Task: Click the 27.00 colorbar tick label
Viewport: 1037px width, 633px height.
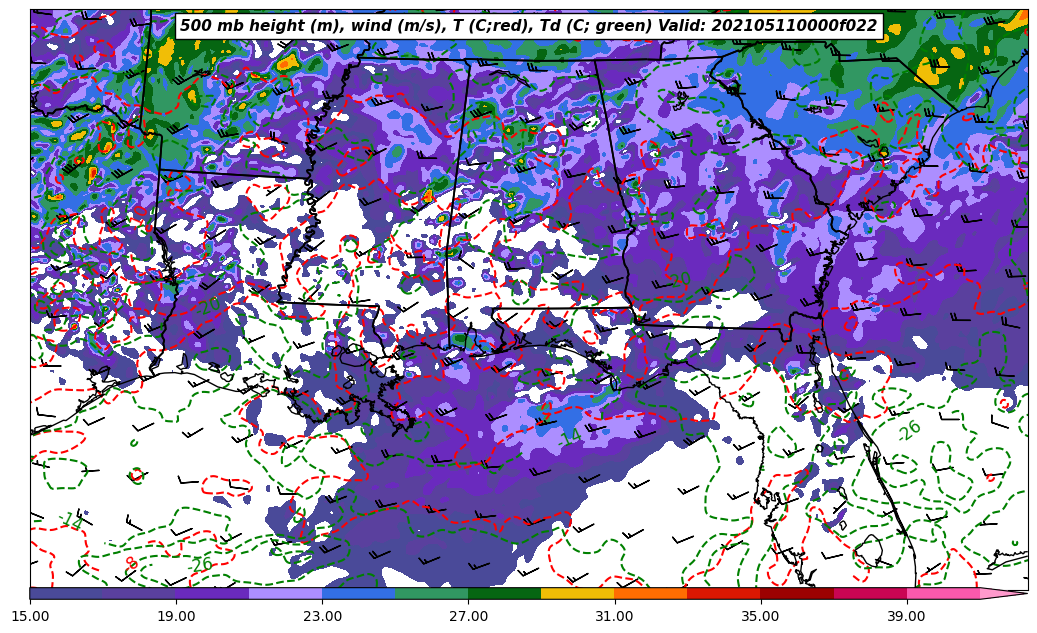Action: (x=468, y=616)
